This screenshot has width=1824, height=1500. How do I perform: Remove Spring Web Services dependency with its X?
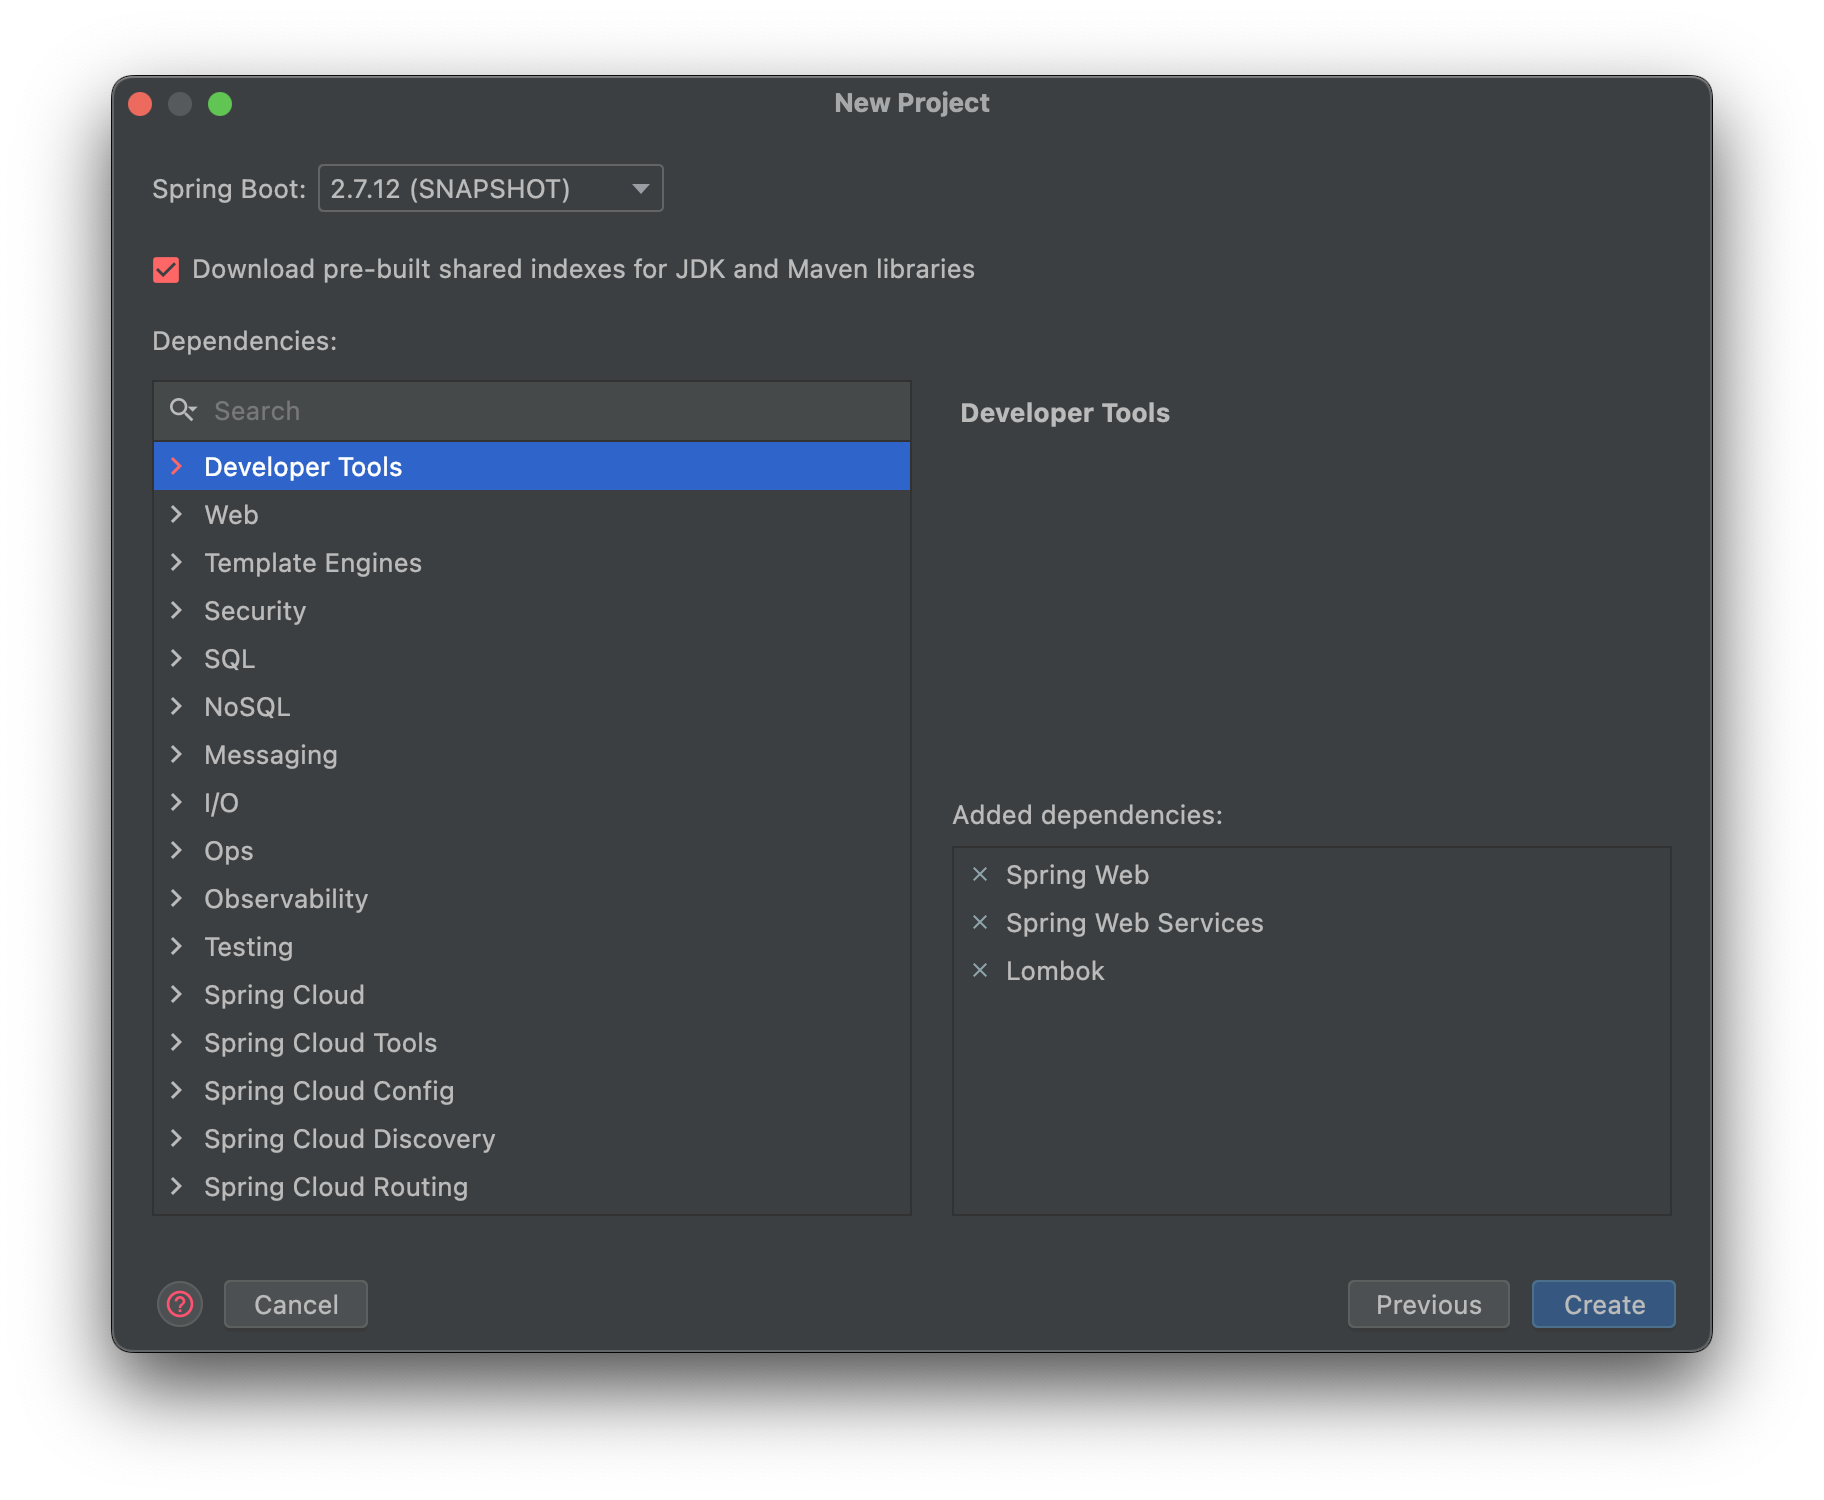click(x=980, y=923)
